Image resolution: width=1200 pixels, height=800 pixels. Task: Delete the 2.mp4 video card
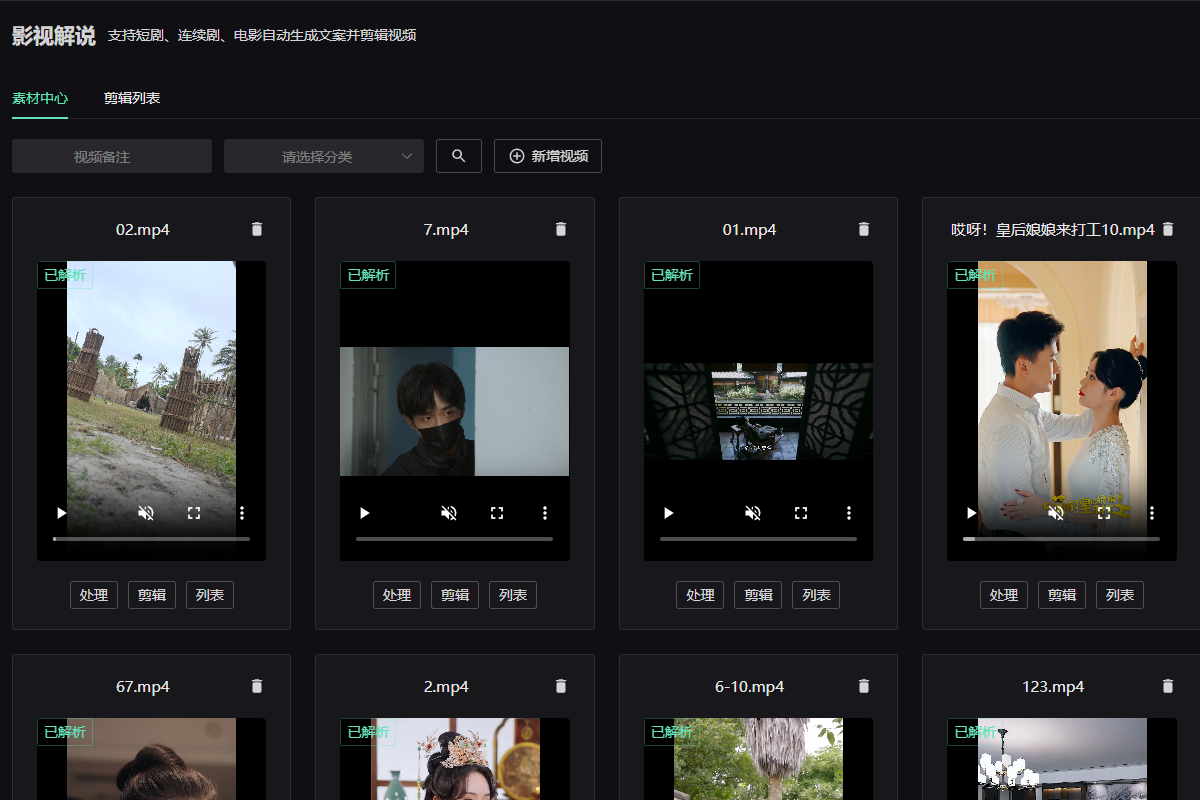pyautogui.click(x=561, y=687)
